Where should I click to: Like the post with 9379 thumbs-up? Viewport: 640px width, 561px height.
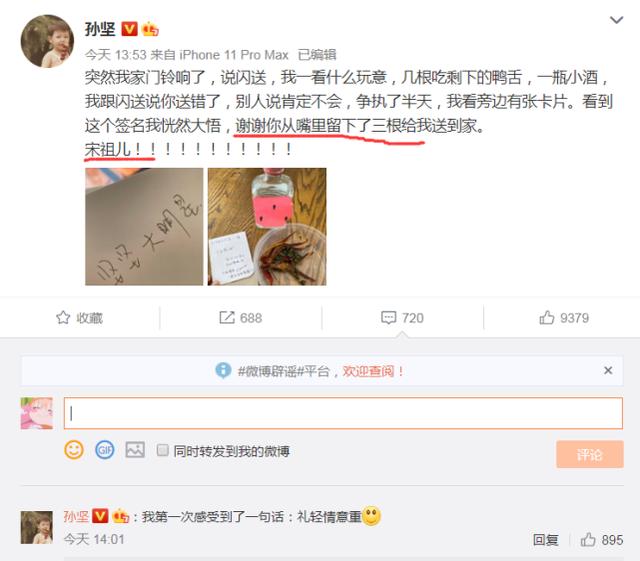[564, 318]
